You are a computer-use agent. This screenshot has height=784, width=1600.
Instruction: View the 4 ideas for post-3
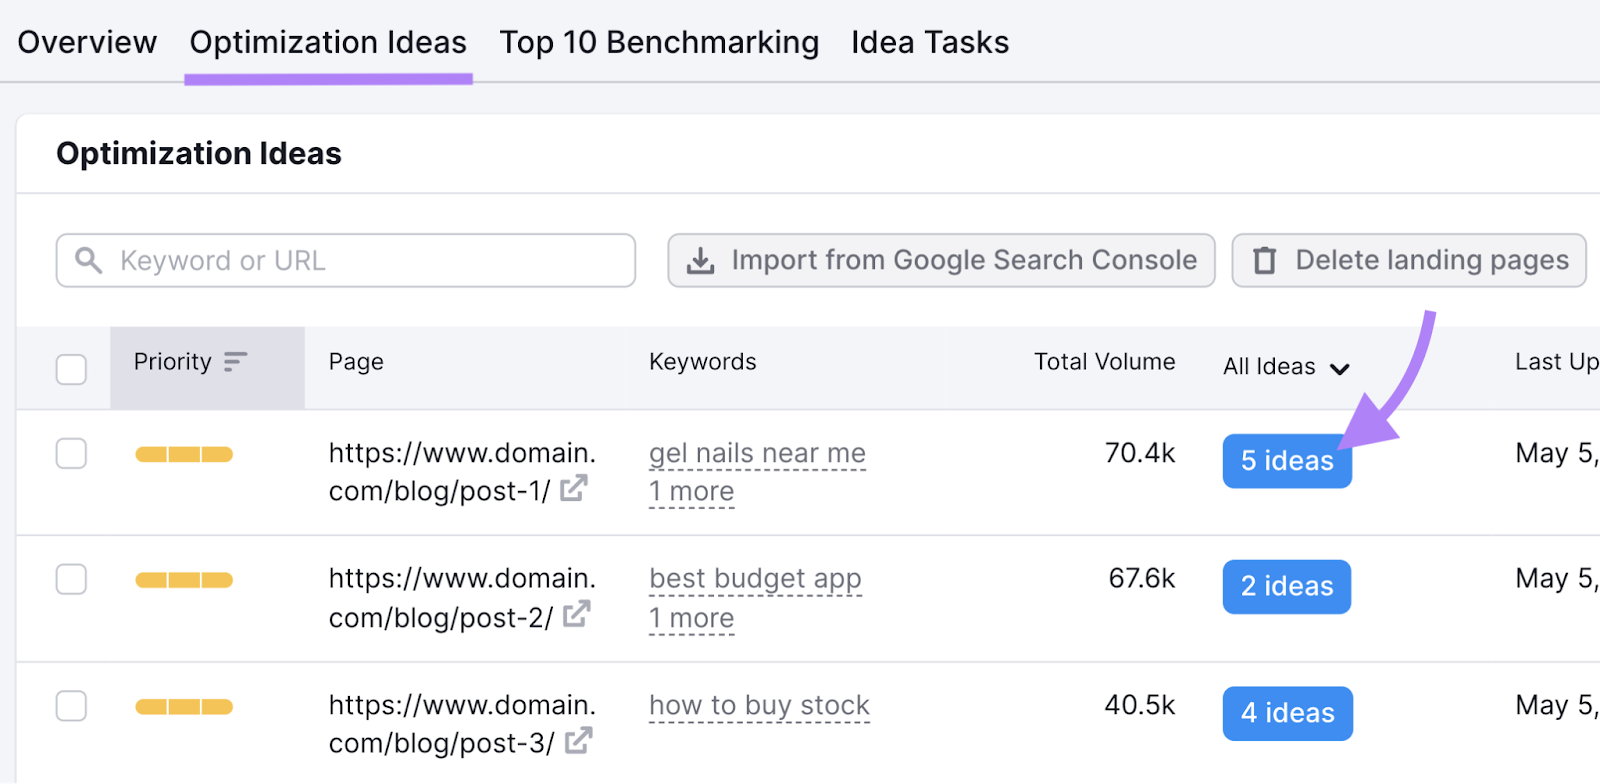click(1287, 713)
